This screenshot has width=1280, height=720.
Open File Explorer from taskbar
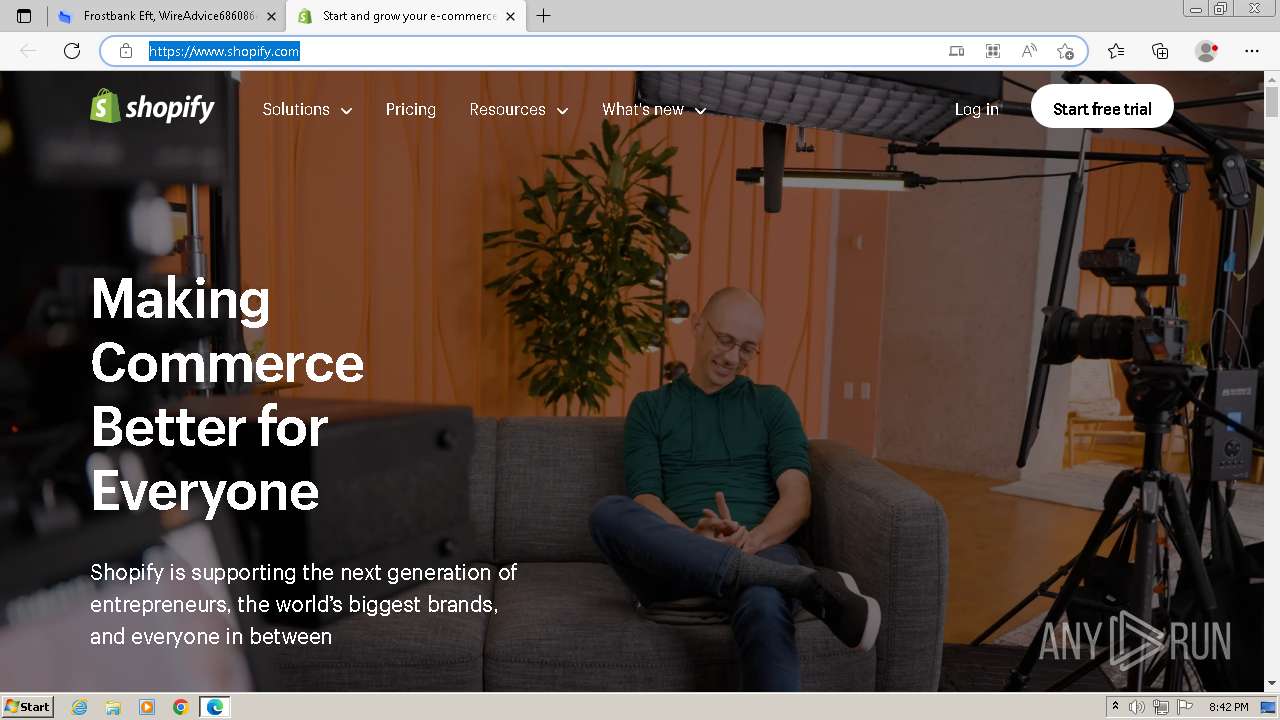click(x=113, y=707)
